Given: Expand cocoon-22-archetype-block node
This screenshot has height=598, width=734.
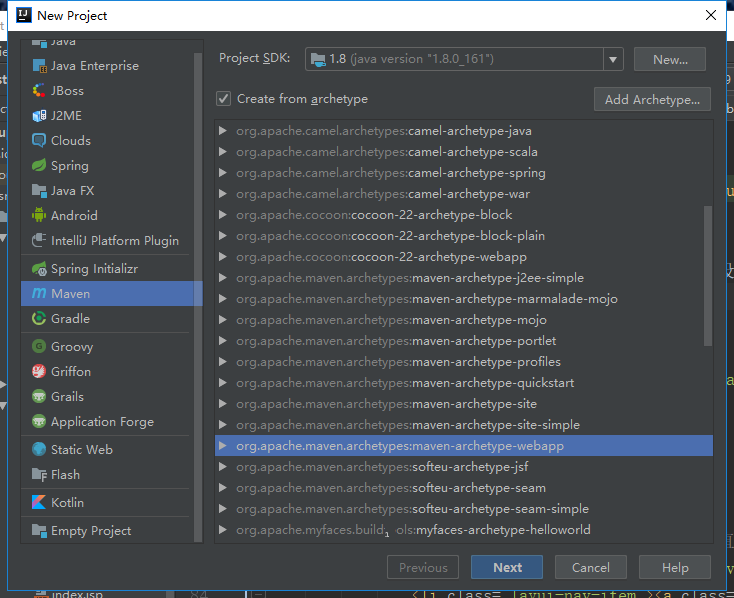Looking at the screenshot, I should click(223, 214).
